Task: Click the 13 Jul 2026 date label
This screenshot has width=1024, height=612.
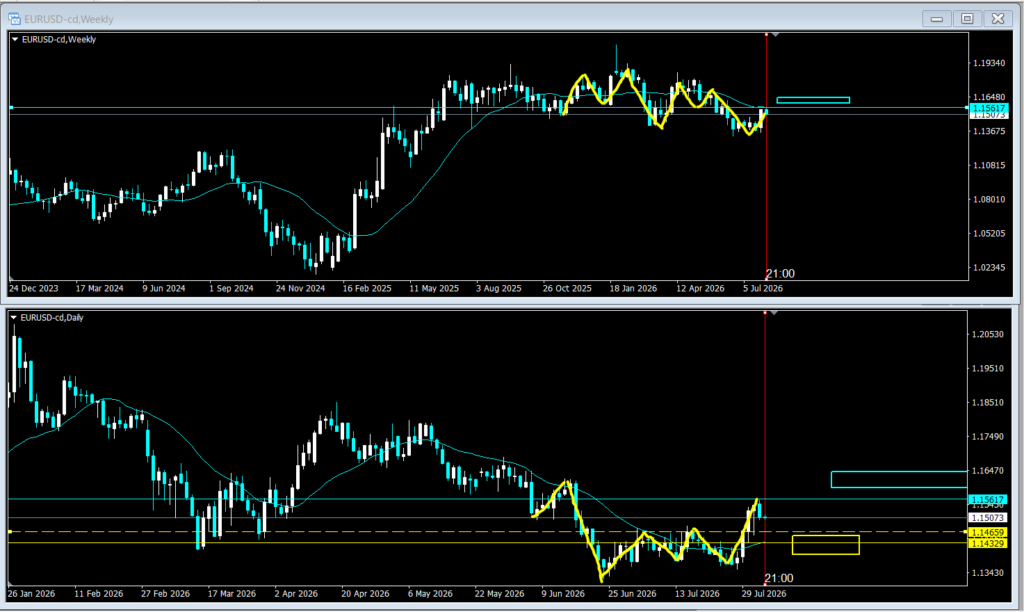Action: coord(697,594)
